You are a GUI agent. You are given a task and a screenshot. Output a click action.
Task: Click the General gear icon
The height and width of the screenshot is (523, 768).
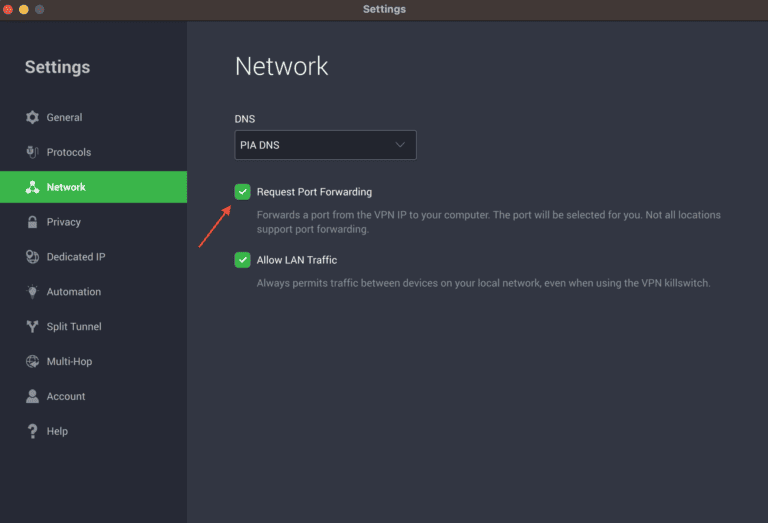click(x=32, y=117)
